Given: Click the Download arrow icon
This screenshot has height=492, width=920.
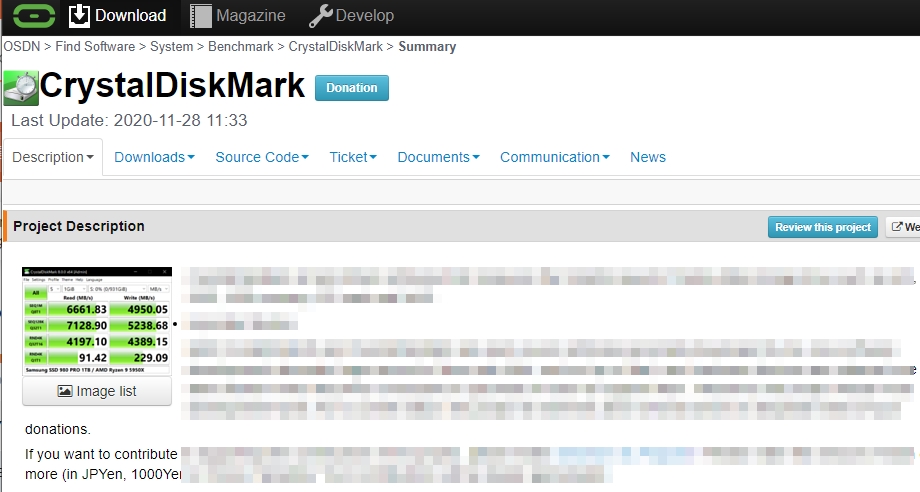Looking at the screenshot, I should pyautogui.click(x=79, y=16).
